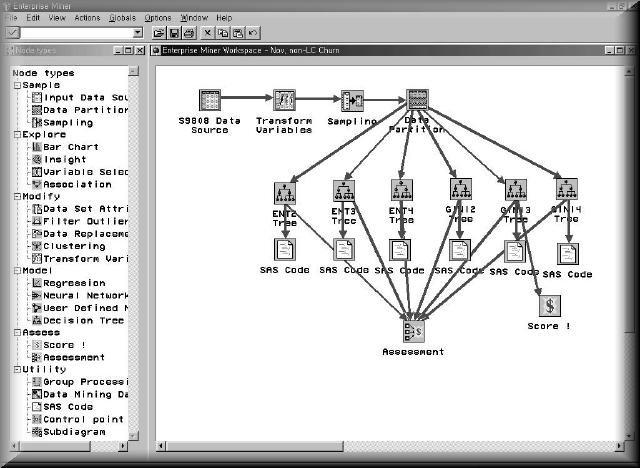Image resolution: width=640 pixels, height=468 pixels.
Task: Select the Assessment node in workspace
Action: pyautogui.click(x=414, y=331)
